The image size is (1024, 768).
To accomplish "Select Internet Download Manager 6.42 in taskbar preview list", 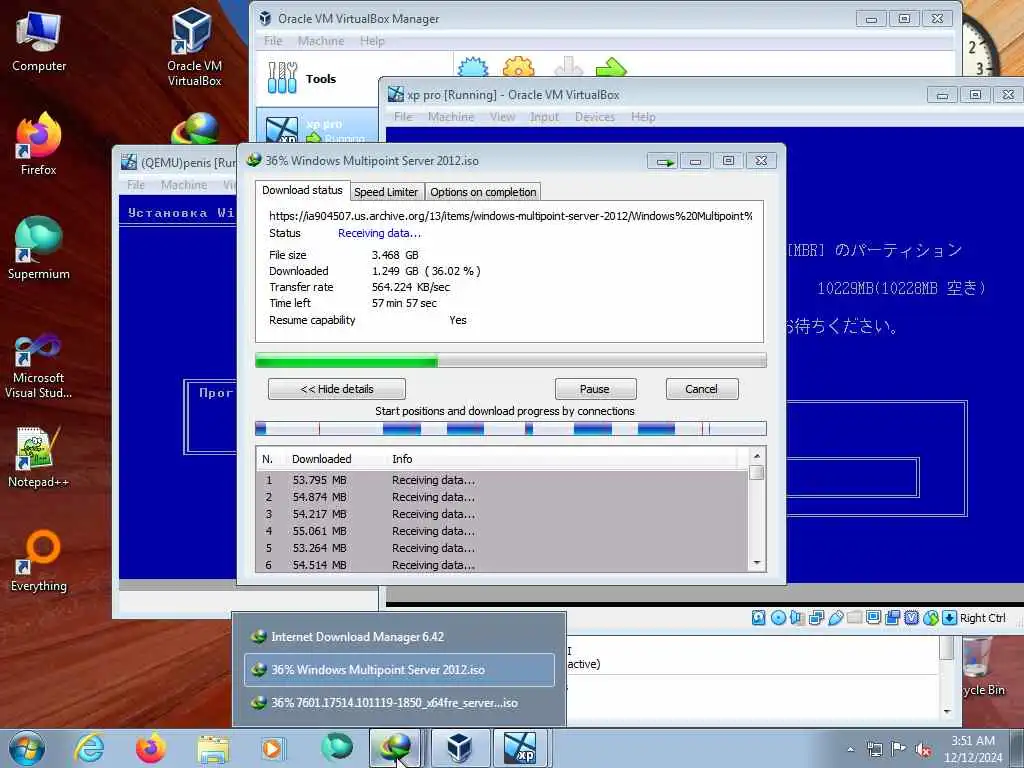I will 399,637.
